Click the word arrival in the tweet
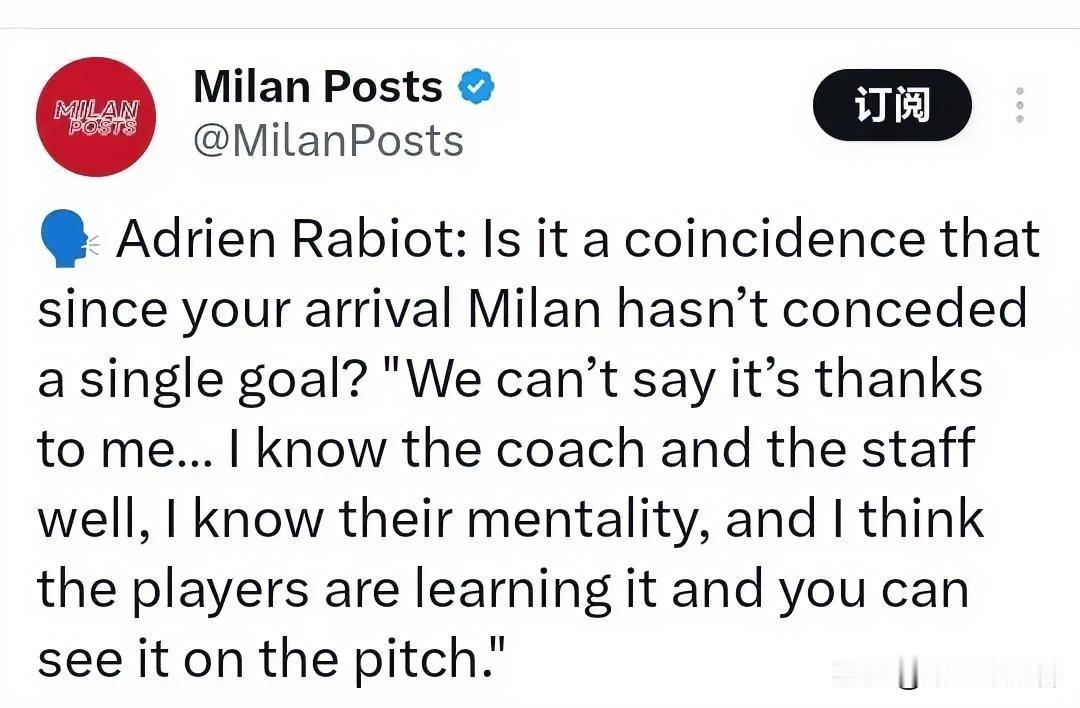 [x=377, y=309]
